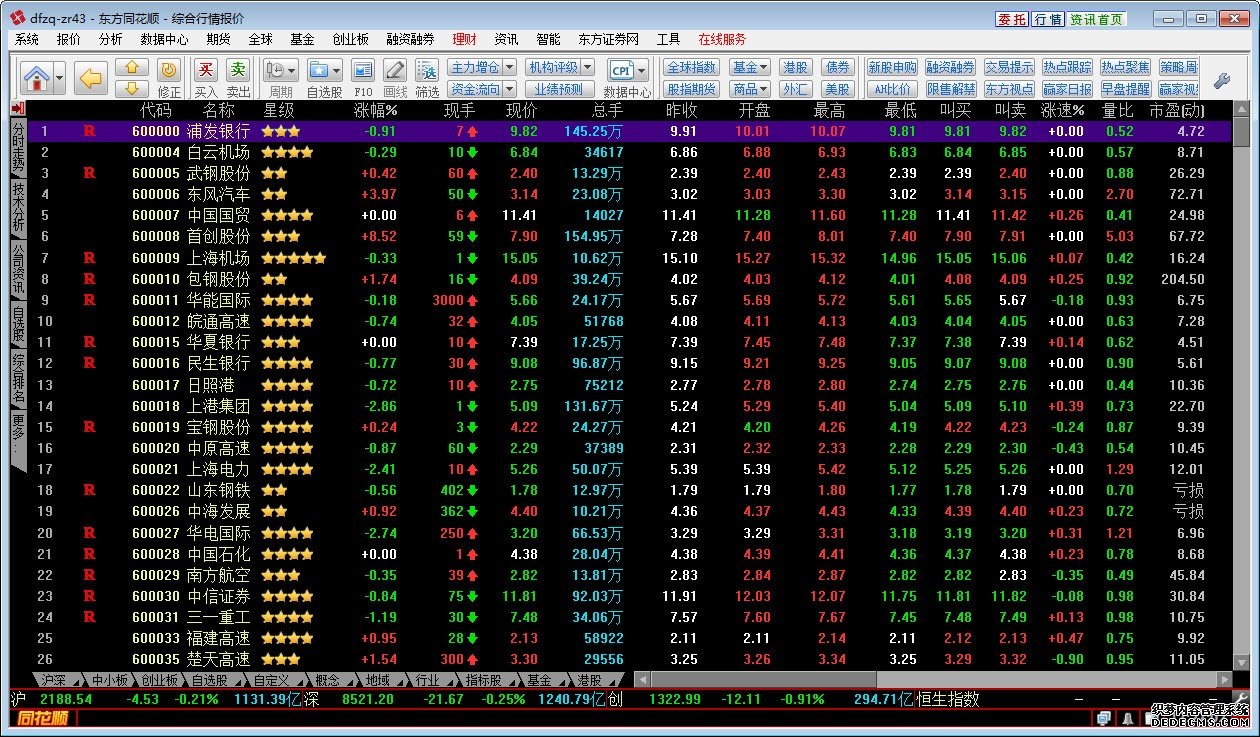Select the 浦发银行 stock row

click(x=630, y=131)
